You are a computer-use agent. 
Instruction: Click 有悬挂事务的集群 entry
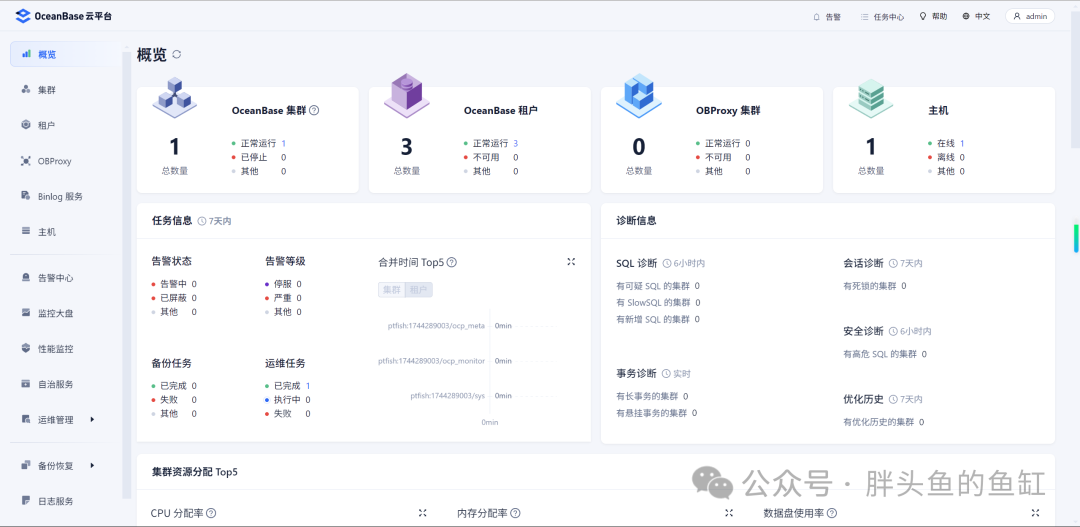656,413
